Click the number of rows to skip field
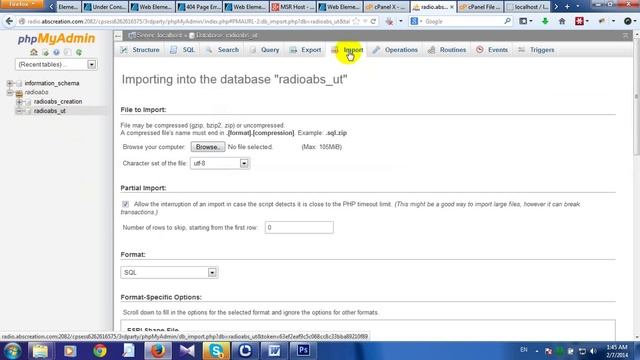640x360 pixels. point(299,227)
